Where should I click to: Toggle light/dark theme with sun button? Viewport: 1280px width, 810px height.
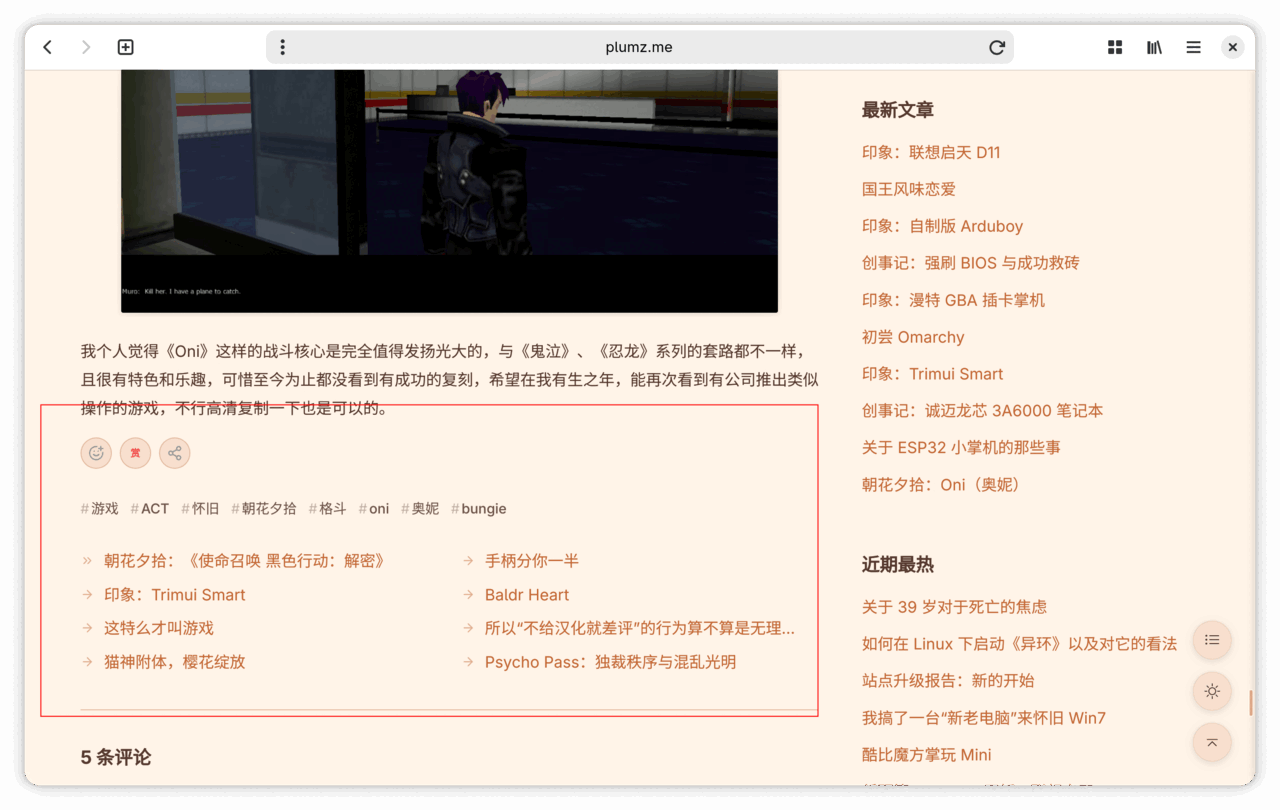(1212, 691)
